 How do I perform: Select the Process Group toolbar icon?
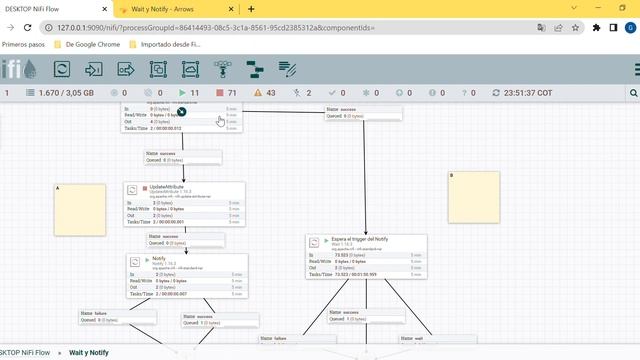point(158,69)
